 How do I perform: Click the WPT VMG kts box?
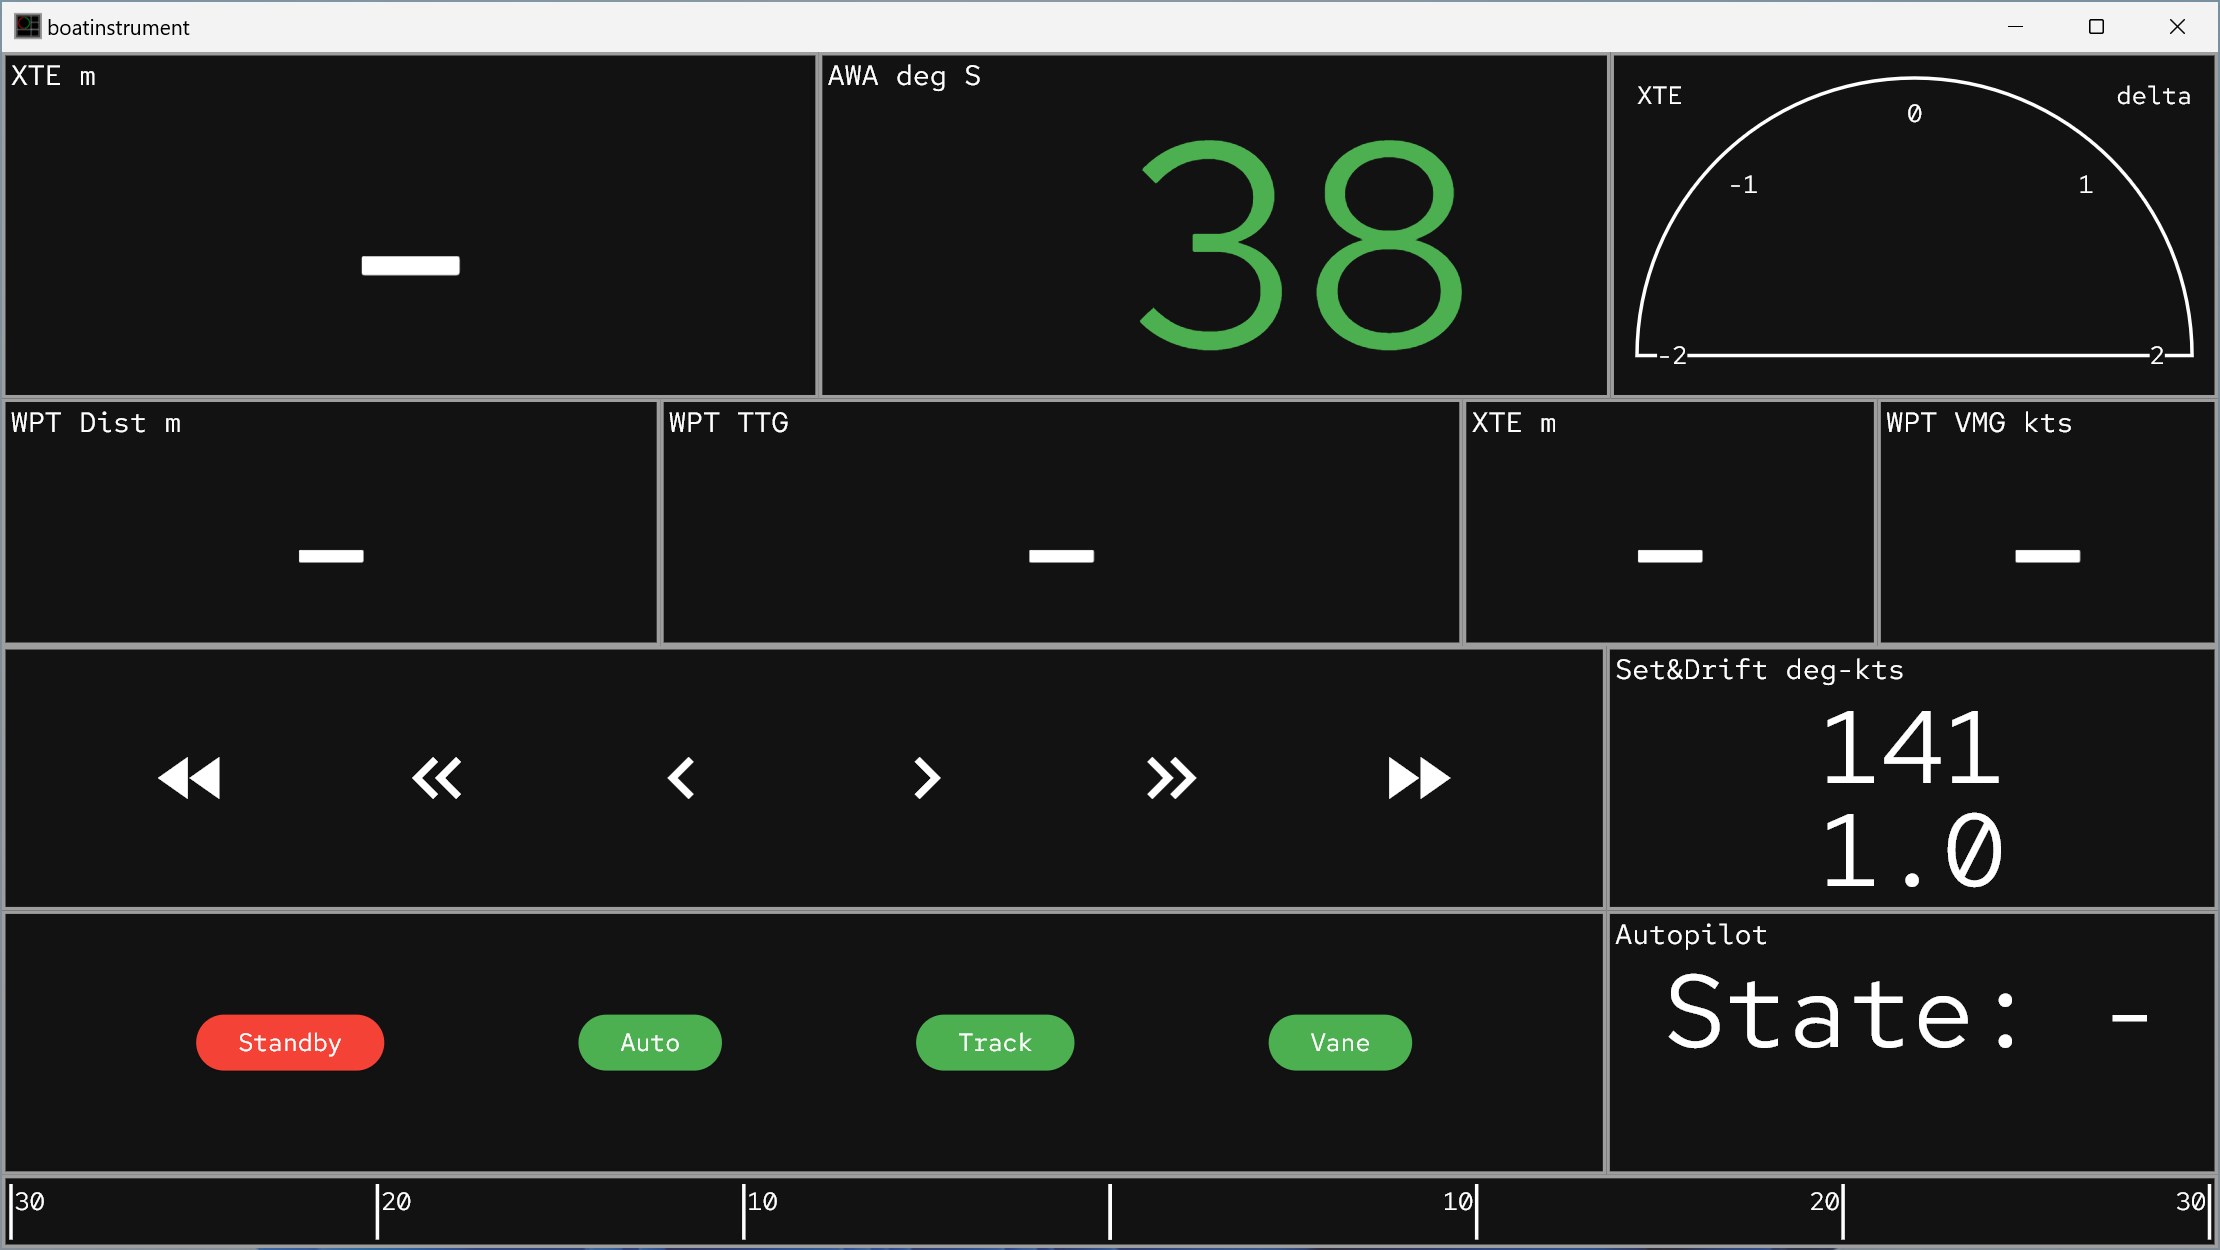tap(2047, 522)
